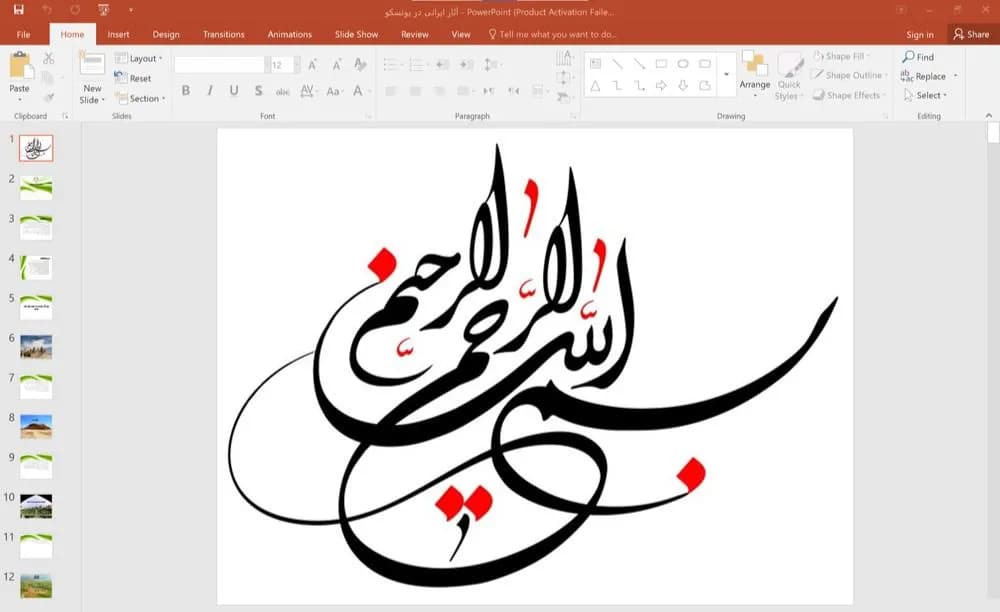Screen dimensions: 1000x612
Task: Click the Redo icon in Quick Access
Action: click(75, 10)
